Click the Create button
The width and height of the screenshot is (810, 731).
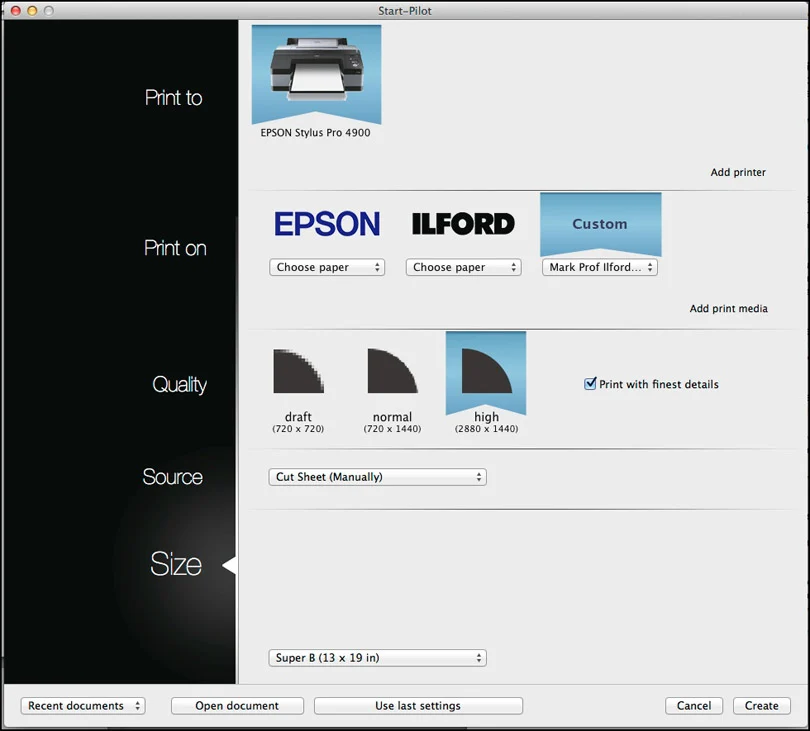coord(761,706)
